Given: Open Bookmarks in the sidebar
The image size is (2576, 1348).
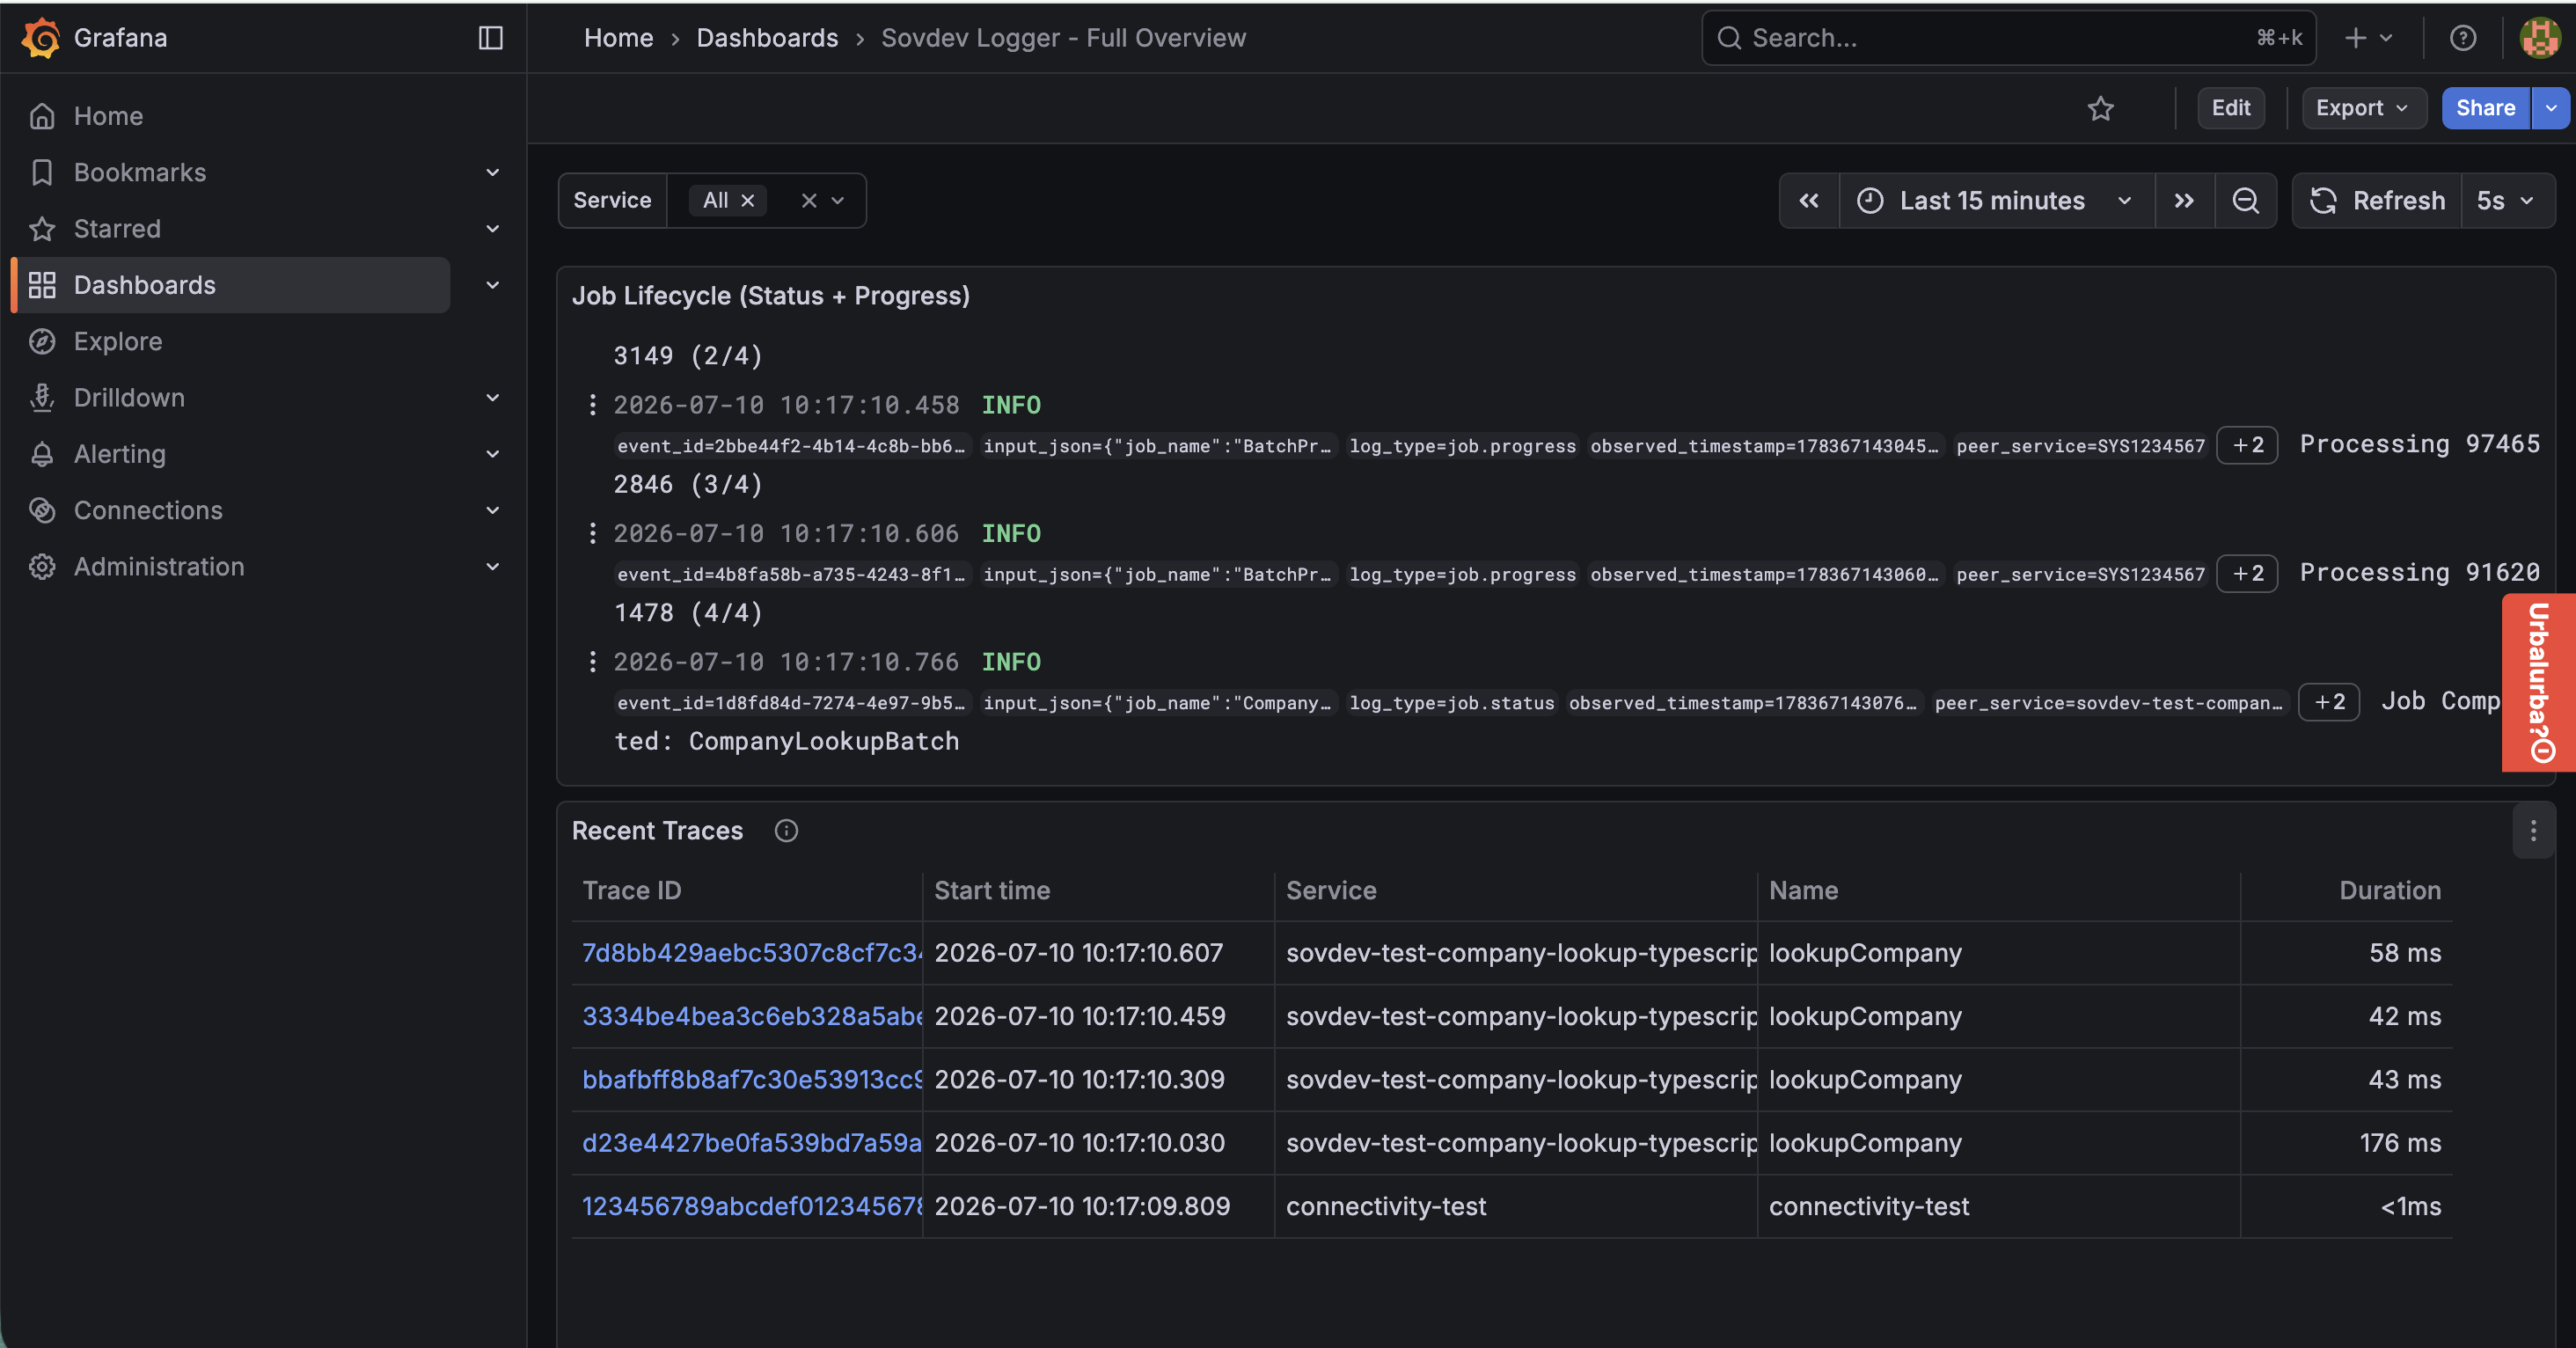Looking at the screenshot, I should pos(140,173).
